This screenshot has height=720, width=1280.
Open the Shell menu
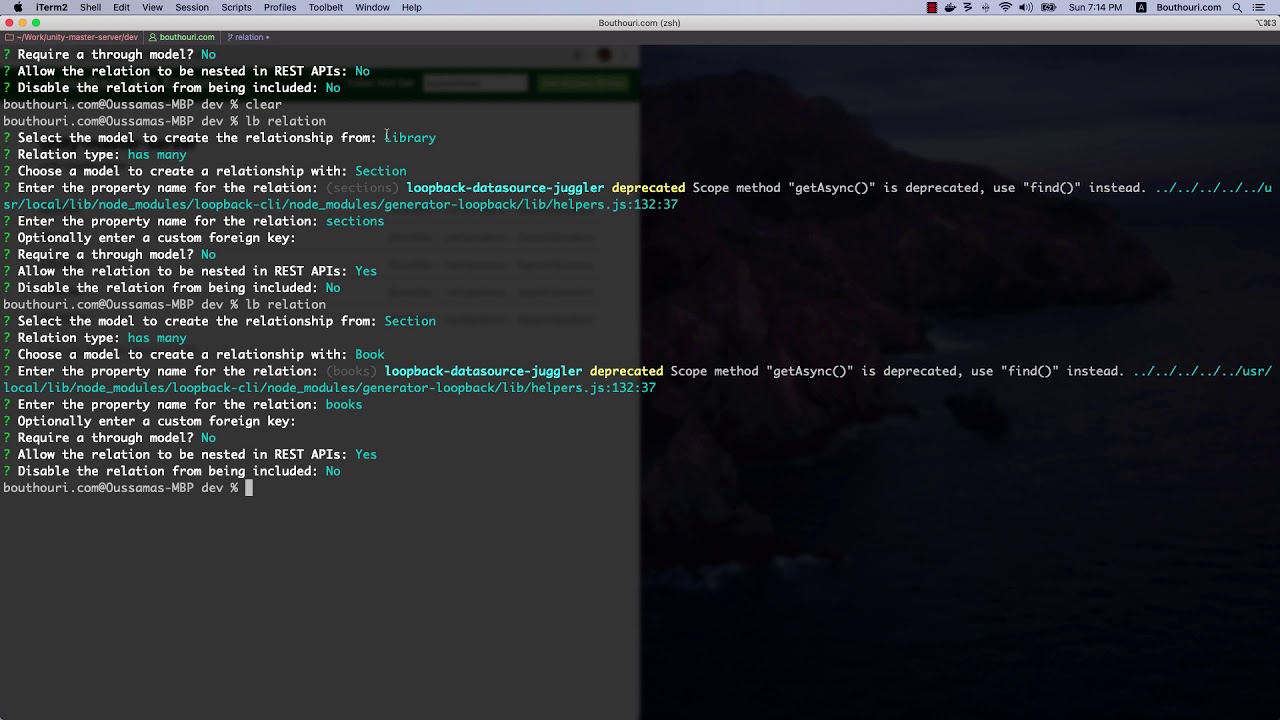(x=90, y=7)
